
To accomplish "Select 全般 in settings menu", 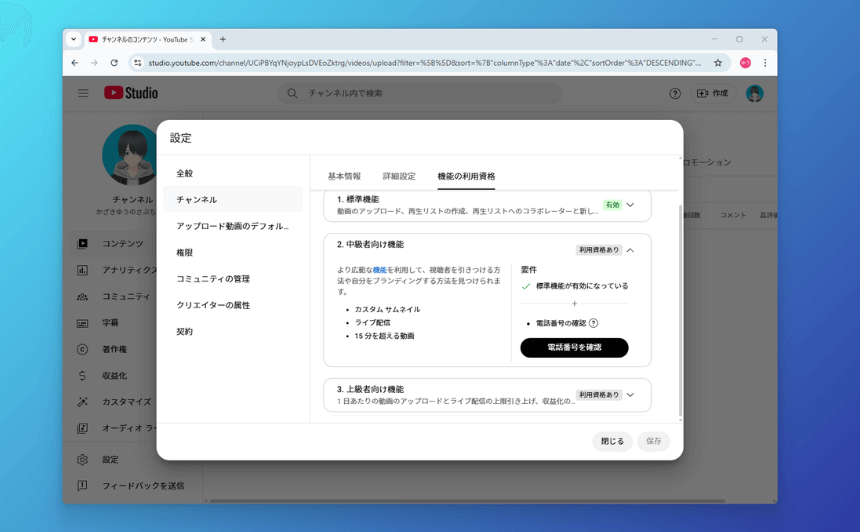I will [x=233, y=173].
